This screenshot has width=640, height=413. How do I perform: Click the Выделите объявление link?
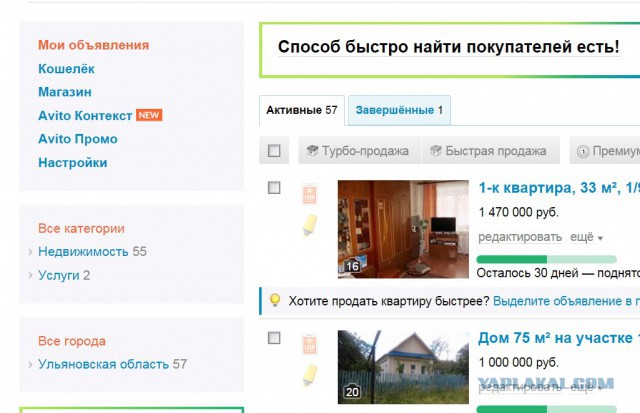pyautogui.click(x=567, y=301)
